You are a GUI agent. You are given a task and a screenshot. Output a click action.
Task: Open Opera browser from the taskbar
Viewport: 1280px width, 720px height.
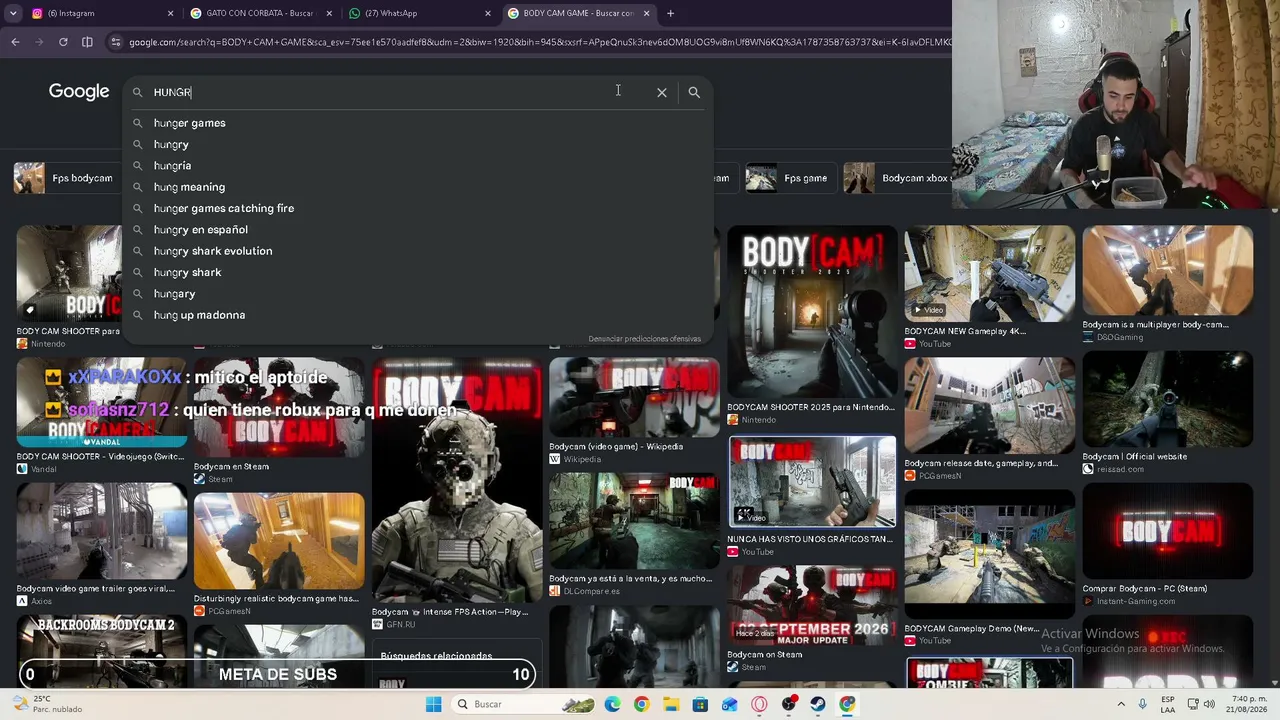759,704
